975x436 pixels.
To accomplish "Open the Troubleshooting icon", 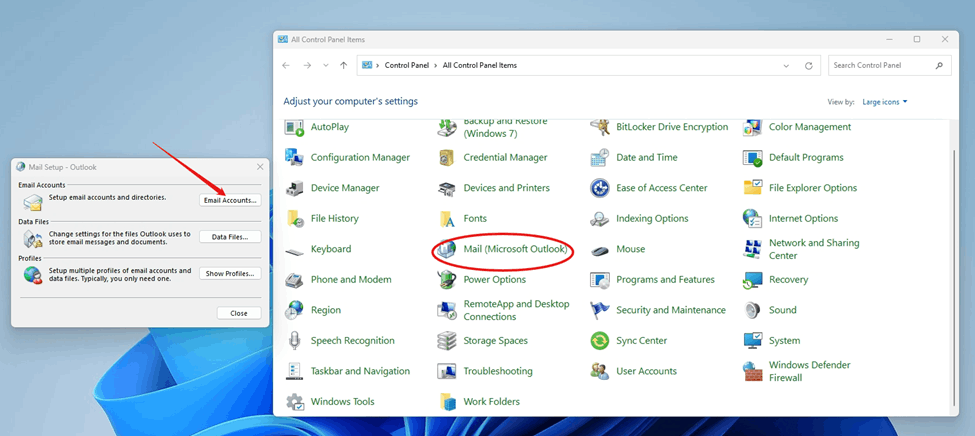I will (x=447, y=371).
